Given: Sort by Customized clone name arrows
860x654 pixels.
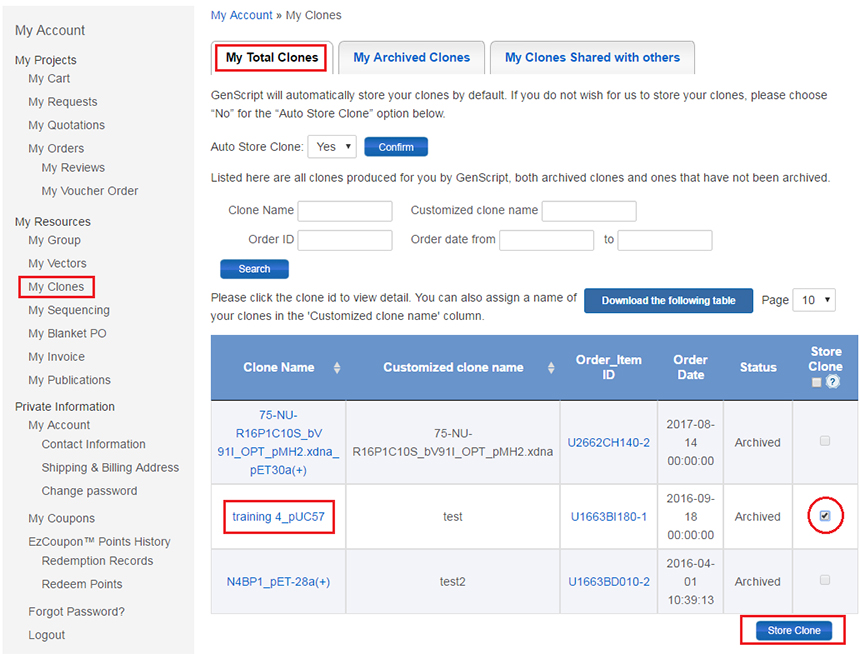Looking at the screenshot, I should 551,368.
